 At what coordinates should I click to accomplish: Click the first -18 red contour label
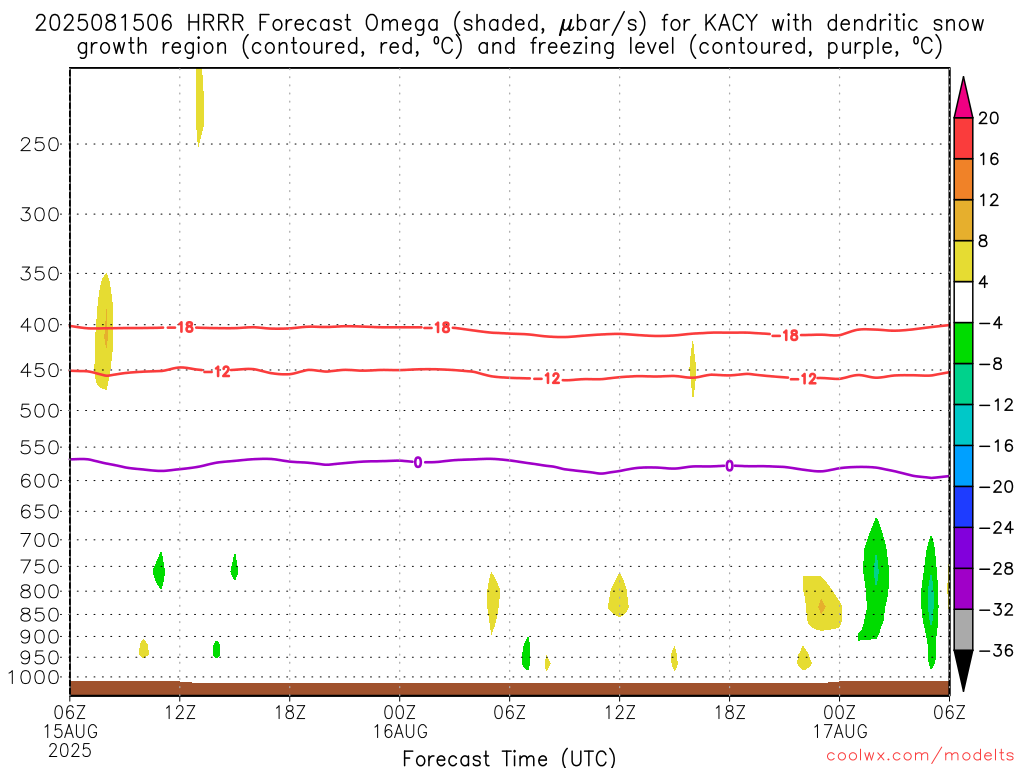click(x=181, y=327)
